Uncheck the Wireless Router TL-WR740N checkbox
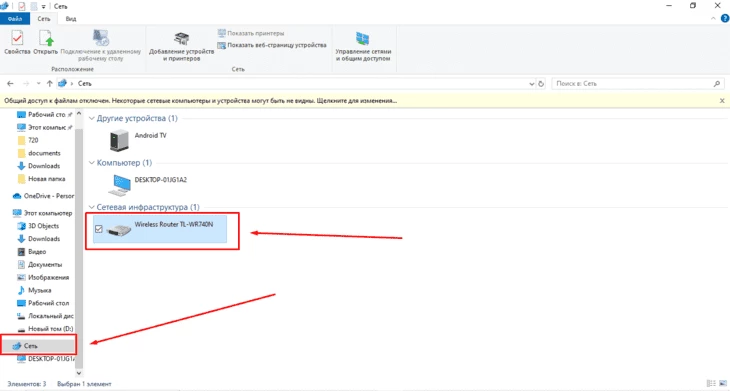Viewport: 730px width, 391px height. tap(99, 229)
